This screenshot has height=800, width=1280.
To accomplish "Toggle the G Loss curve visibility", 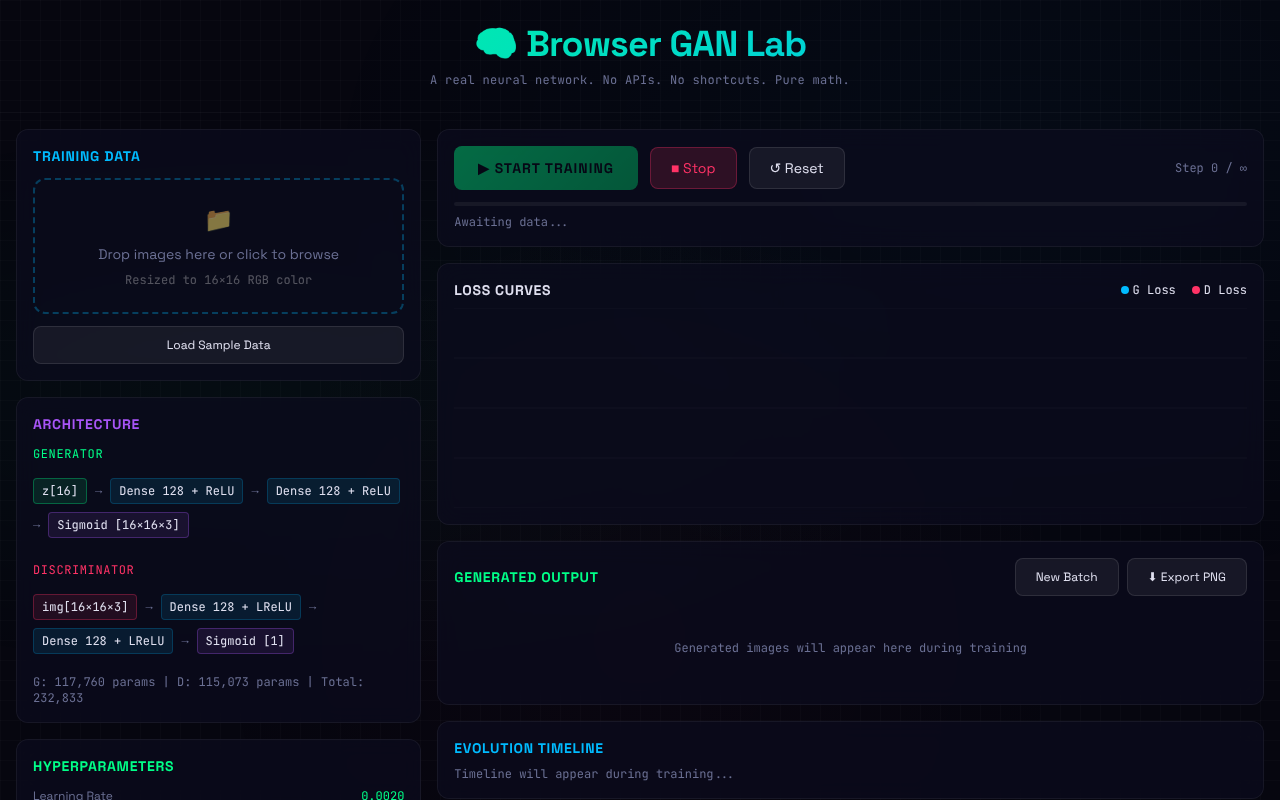I will (x=1148, y=289).
